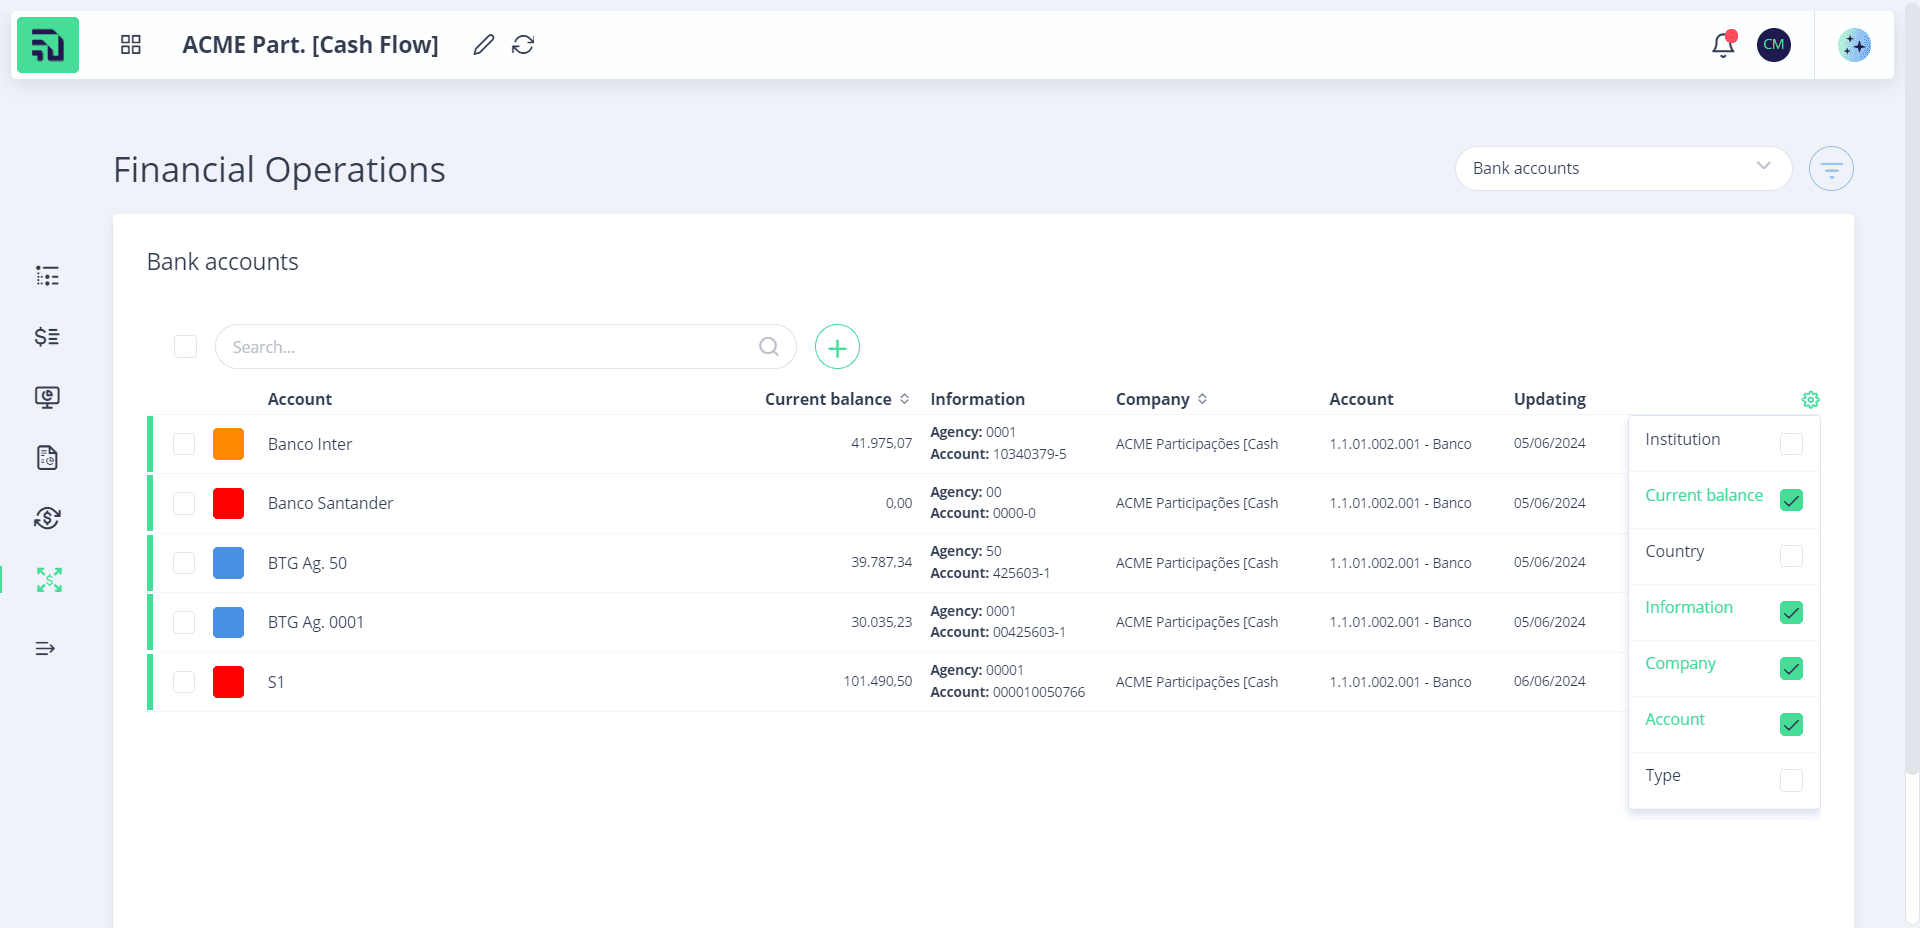Open the apps grid icon
This screenshot has width=1920, height=928.
tap(131, 45)
